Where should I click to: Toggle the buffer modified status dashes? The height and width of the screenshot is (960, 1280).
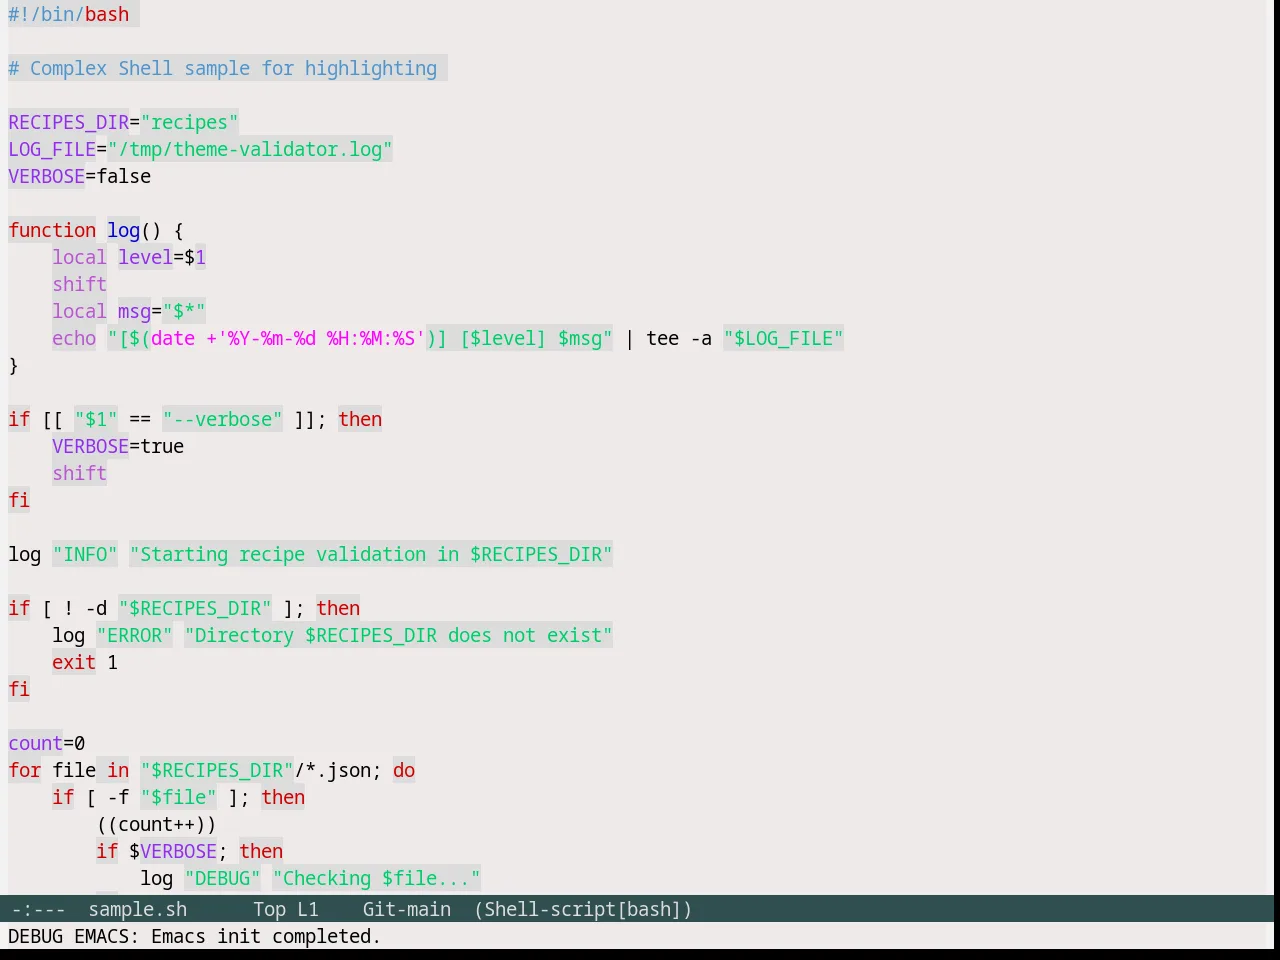[x=38, y=909]
